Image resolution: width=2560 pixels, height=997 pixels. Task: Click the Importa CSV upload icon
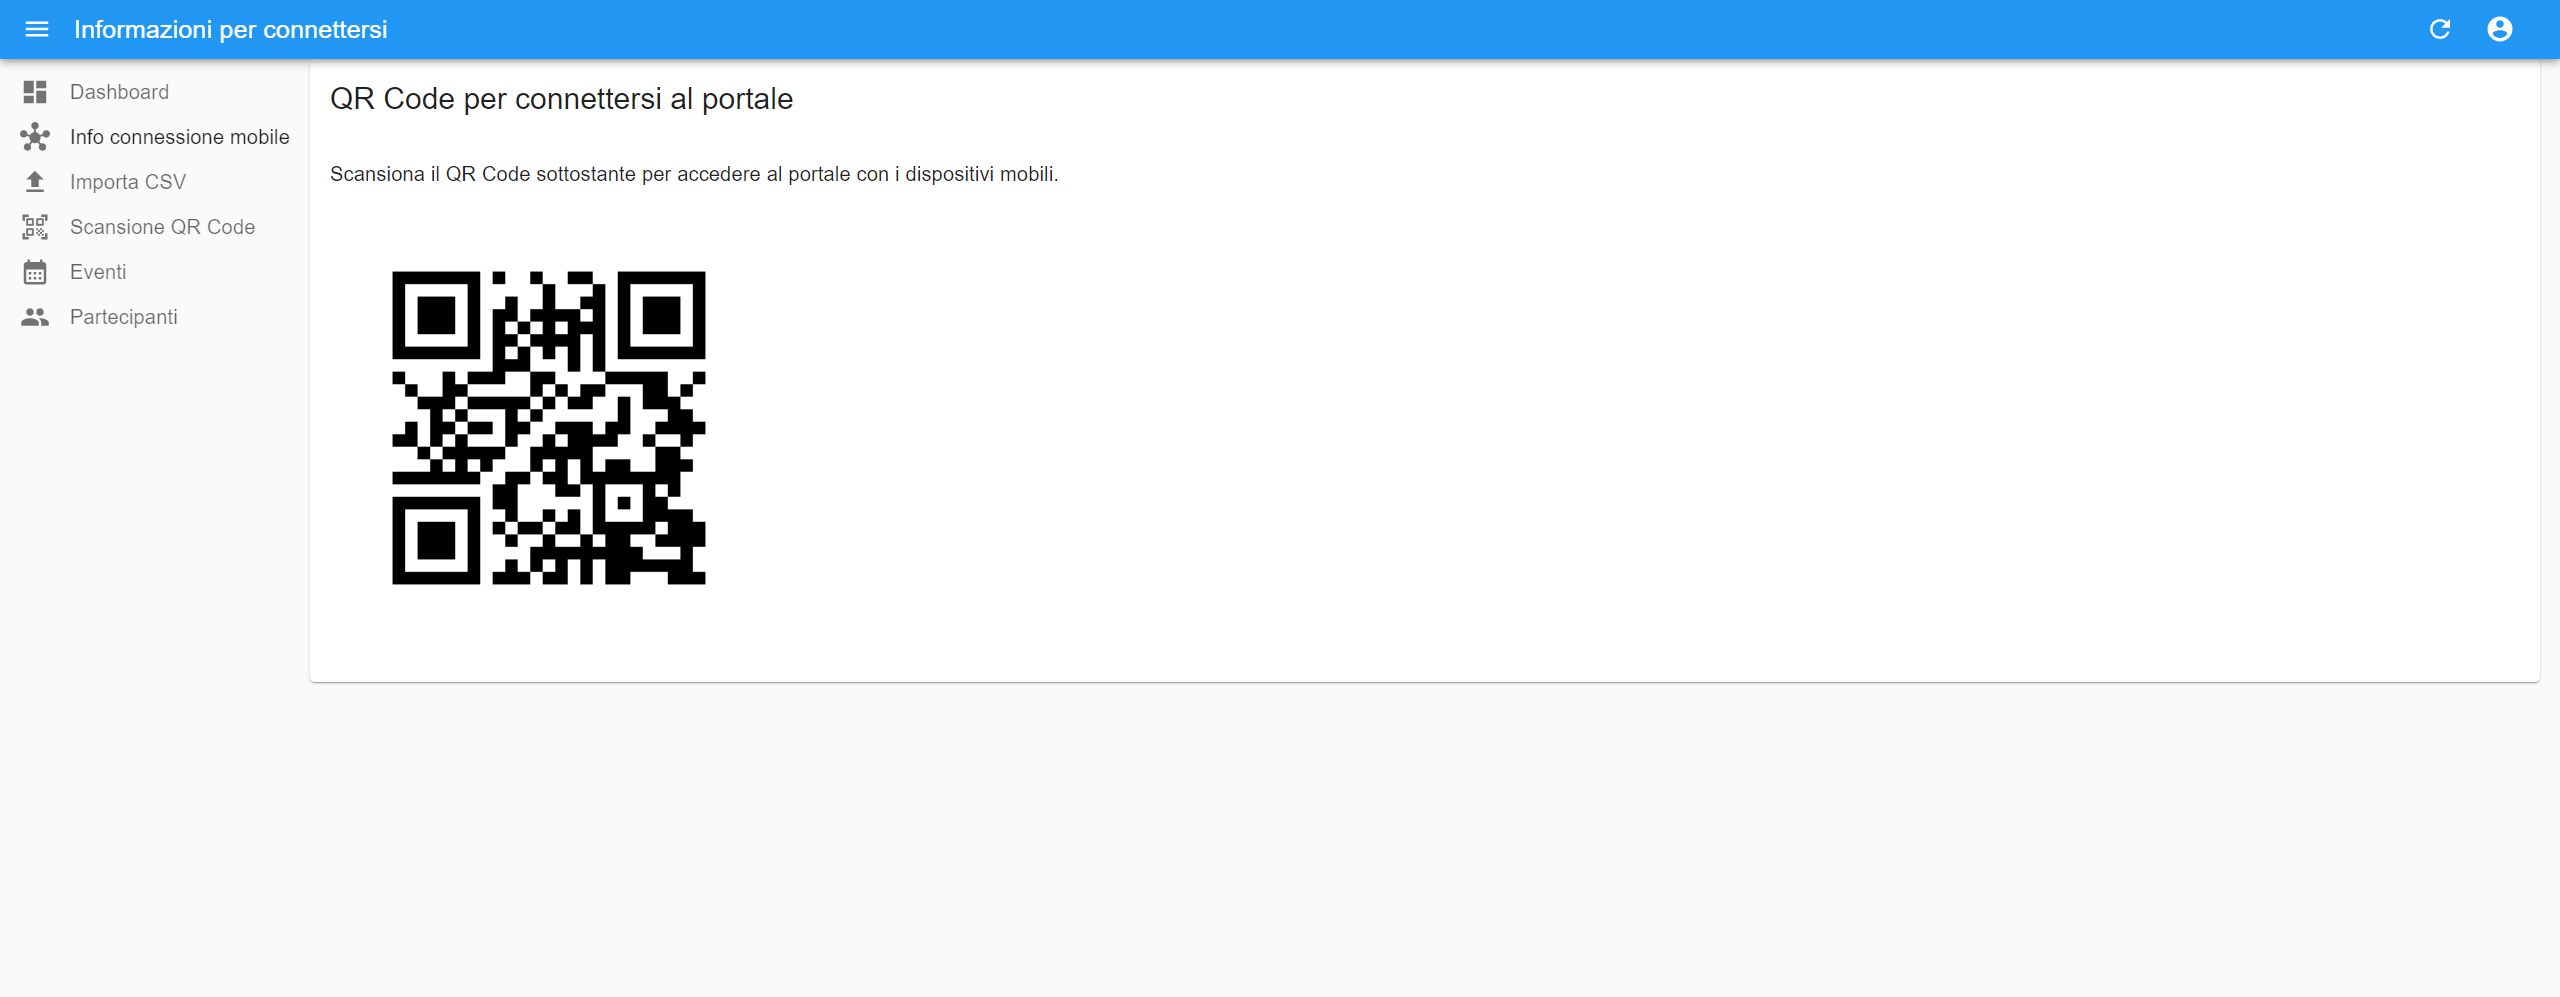(x=35, y=182)
